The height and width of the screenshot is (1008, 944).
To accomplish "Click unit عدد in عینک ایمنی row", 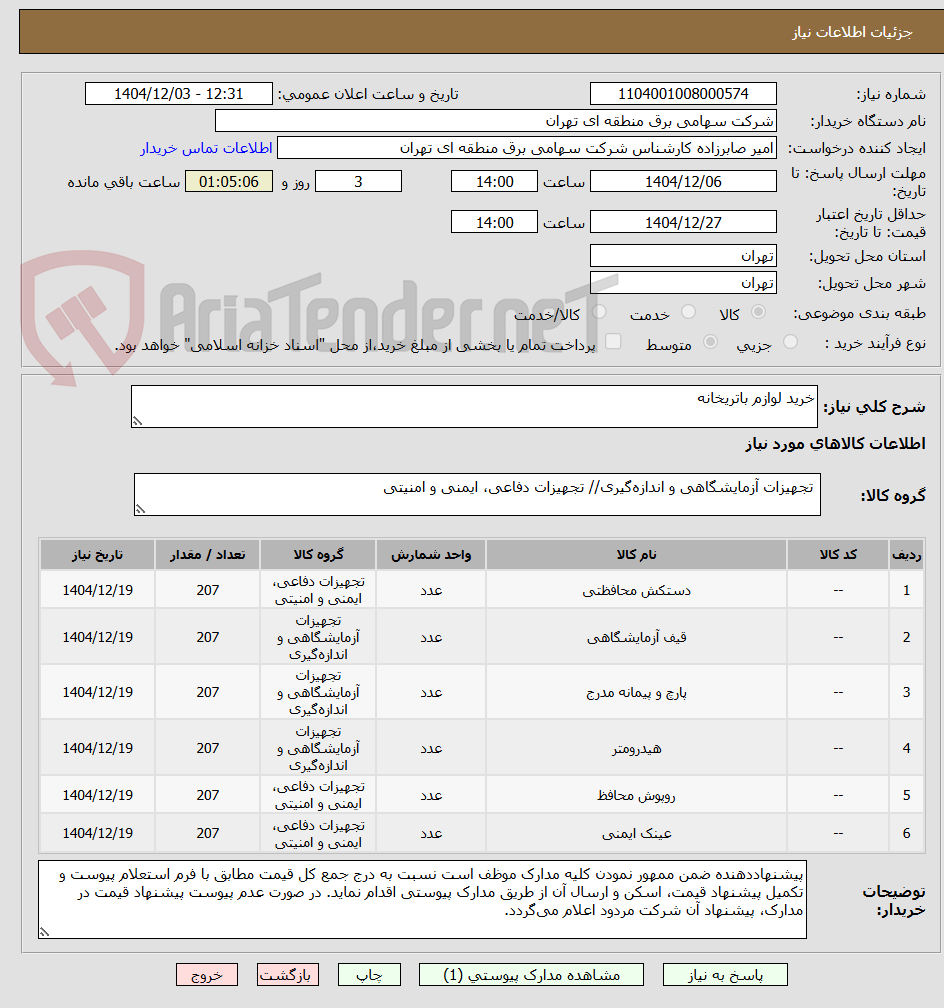I will (431, 833).
